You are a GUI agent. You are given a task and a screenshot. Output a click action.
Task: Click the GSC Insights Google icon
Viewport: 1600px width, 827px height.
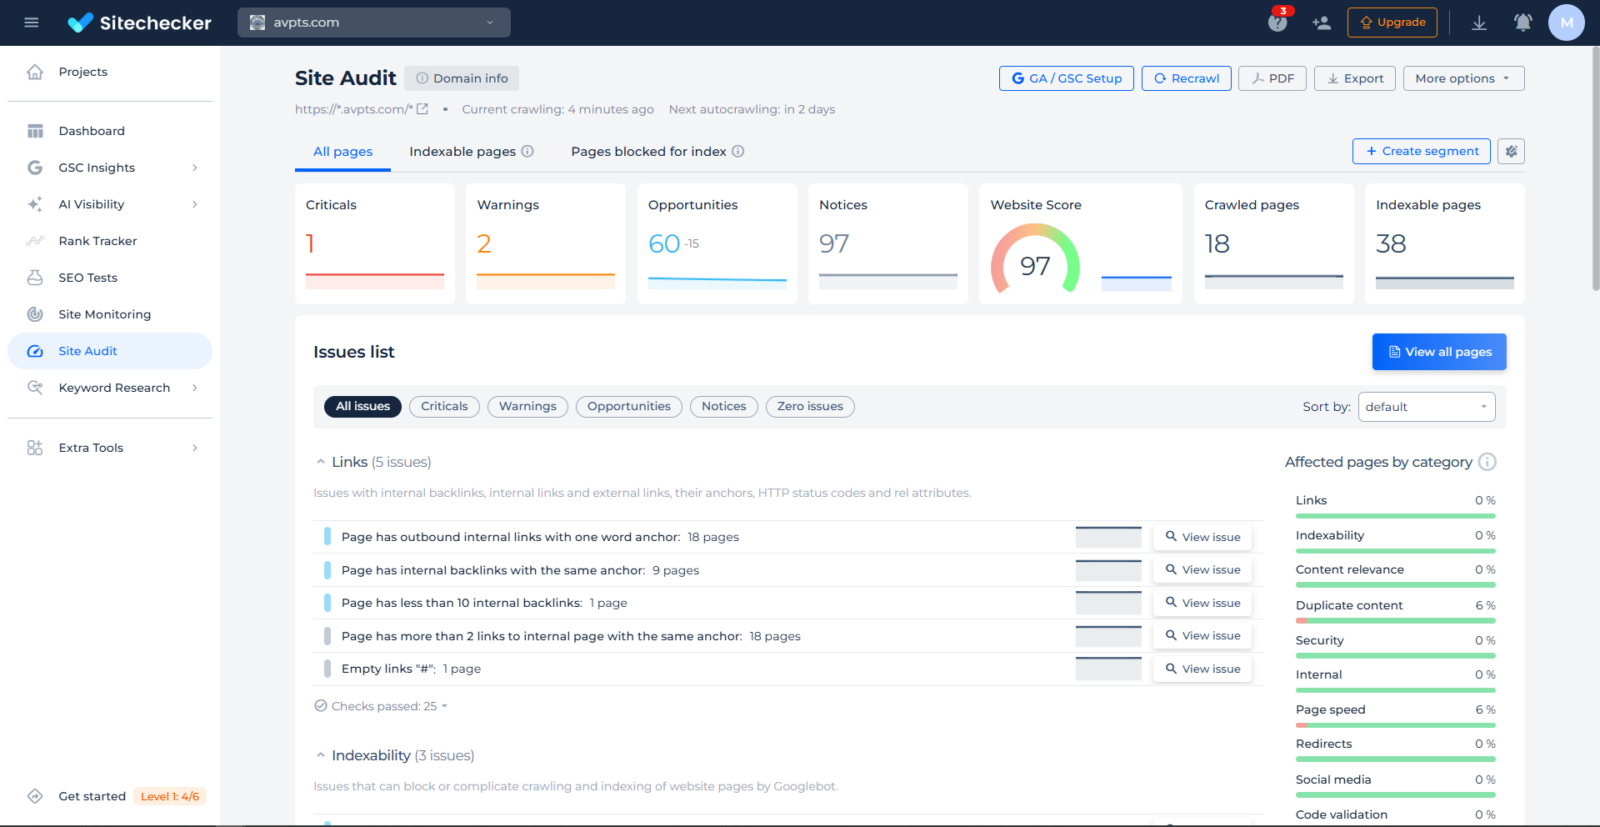coord(35,168)
